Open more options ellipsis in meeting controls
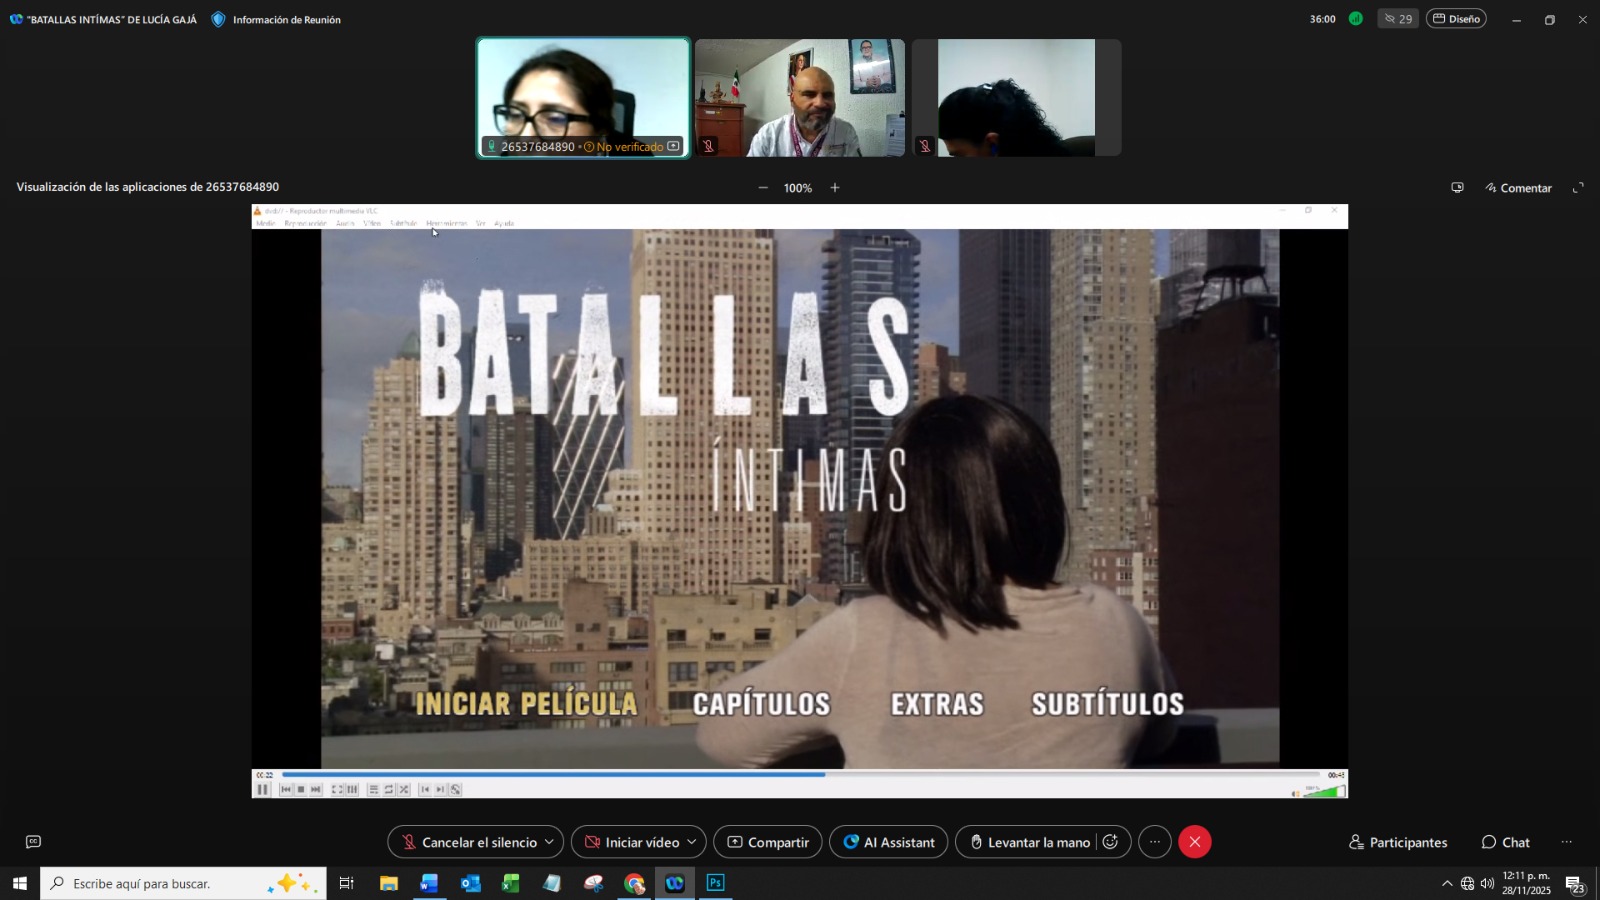 [1154, 842]
